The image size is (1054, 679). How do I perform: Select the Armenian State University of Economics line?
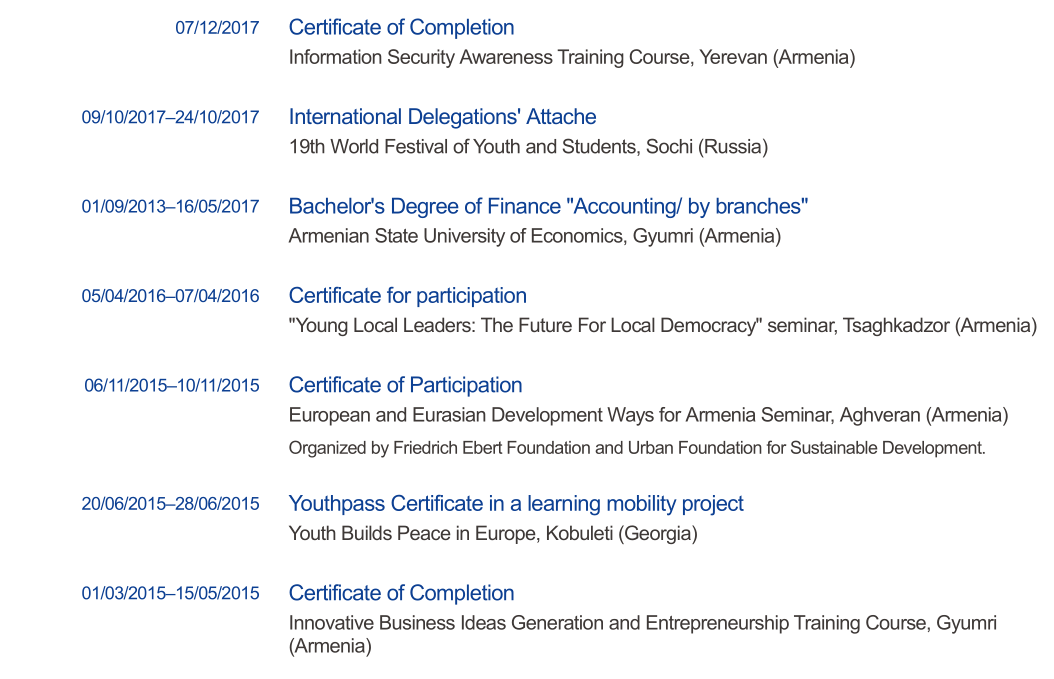point(534,237)
